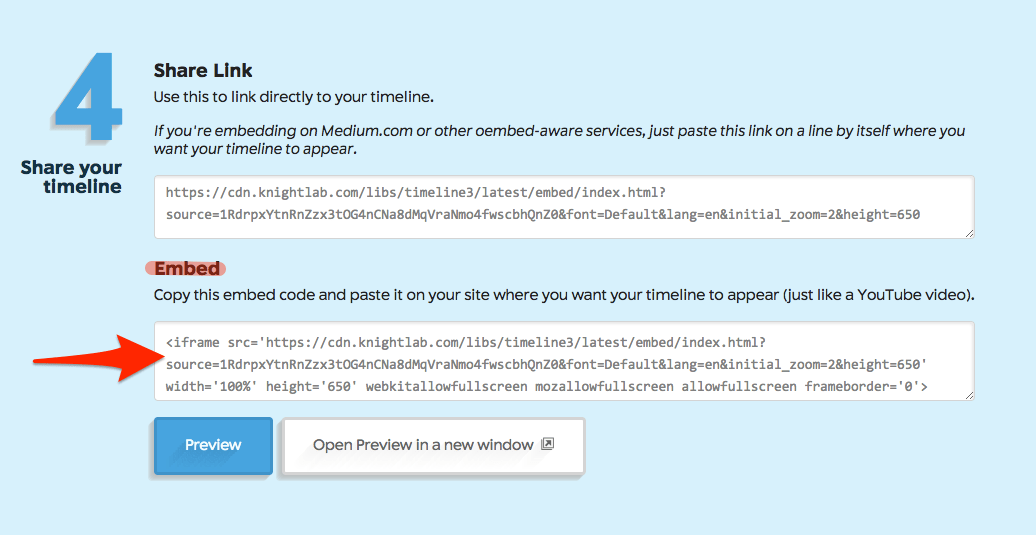Click the source parameter line in the embed code

[x=546, y=365]
